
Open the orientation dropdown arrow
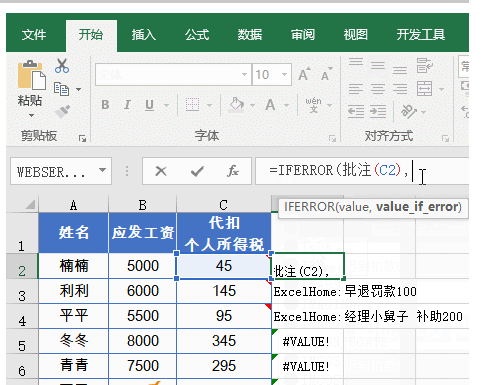424,112
